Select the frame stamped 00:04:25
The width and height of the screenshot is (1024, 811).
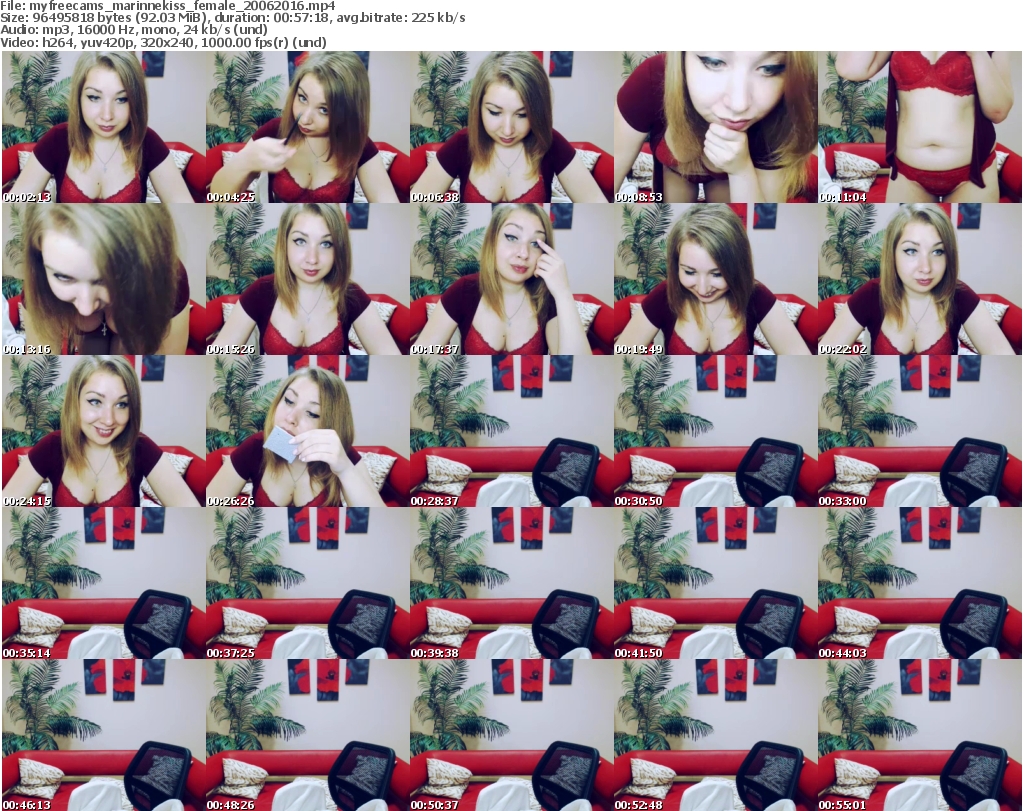pos(308,127)
